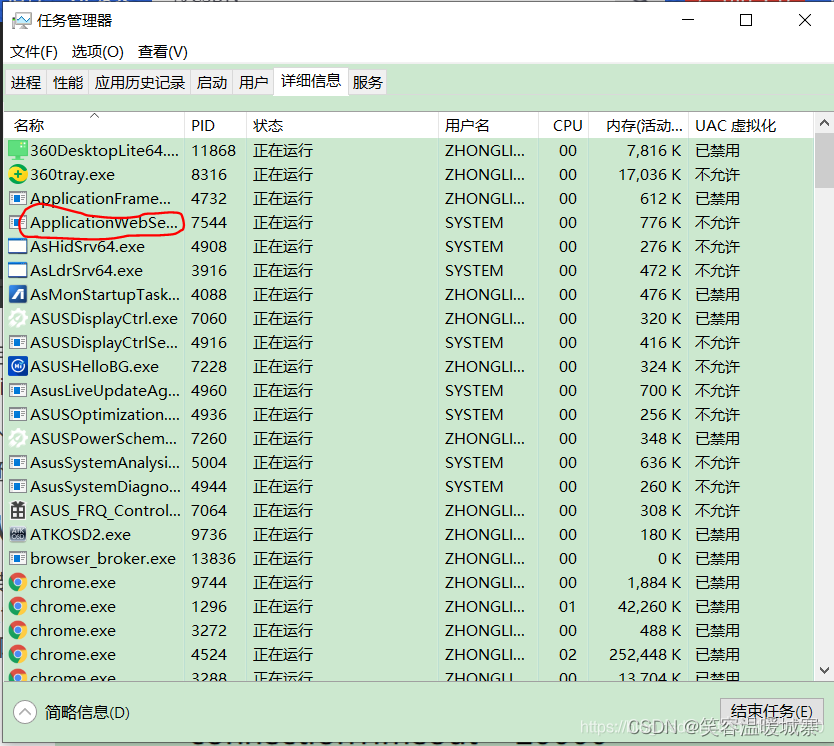Image resolution: width=834 pixels, height=746 pixels.
Task: Open the 选项(O) menu
Action: pos(97,52)
